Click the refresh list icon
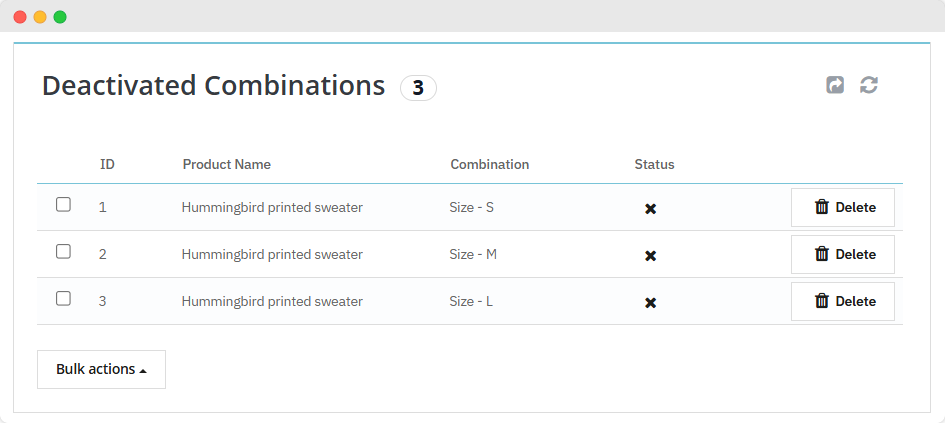This screenshot has width=945, height=423. click(869, 86)
